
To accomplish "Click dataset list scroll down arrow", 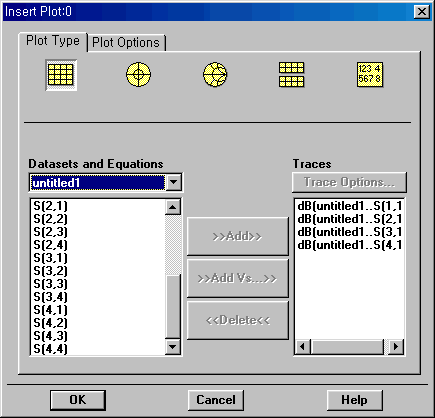I will tap(173, 347).
